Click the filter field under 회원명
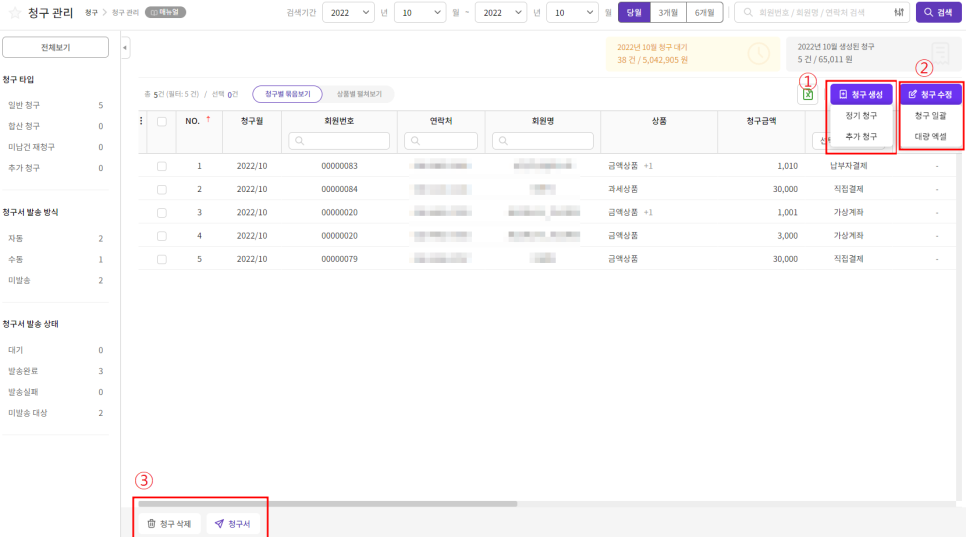966x537 pixels. click(x=543, y=141)
